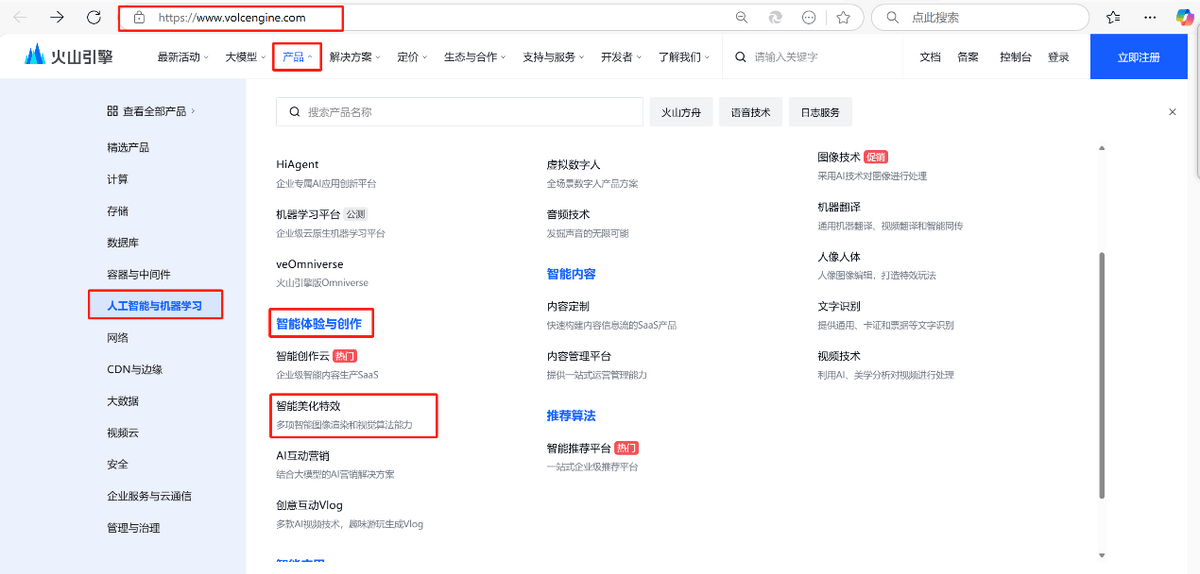Click the 火山方舟 quick tag button
Viewport: 1200px width, 574px height.
tap(682, 112)
